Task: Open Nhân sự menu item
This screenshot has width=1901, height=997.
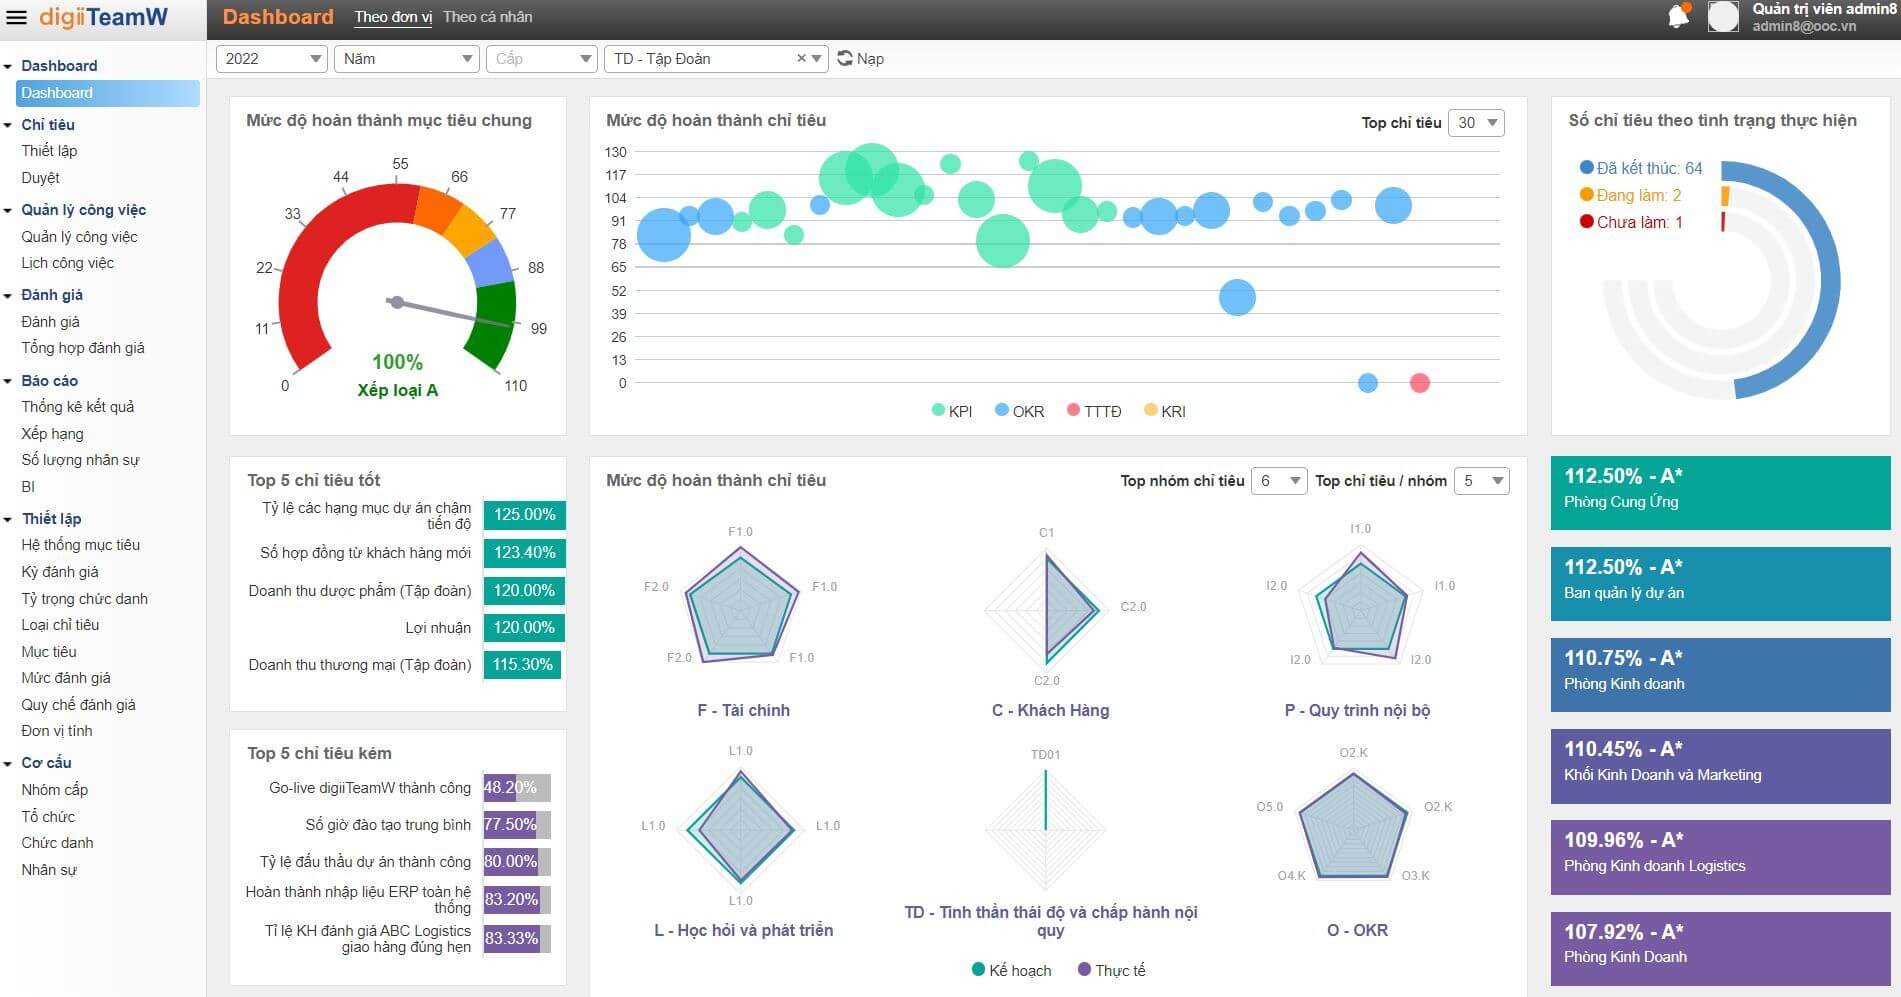Action: point(49,870)
